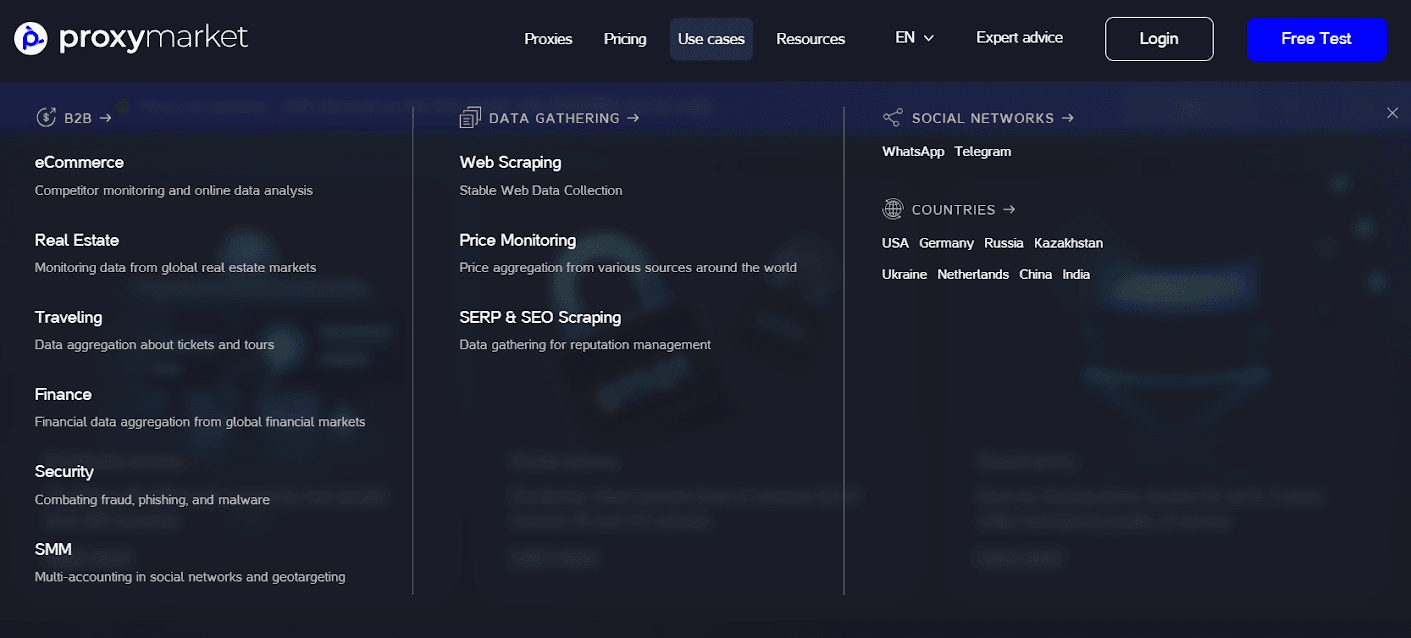Open the Web Scraping use case
This screenshot has height=638, width=1411.
pyautogui.click(x=510, y=162)
